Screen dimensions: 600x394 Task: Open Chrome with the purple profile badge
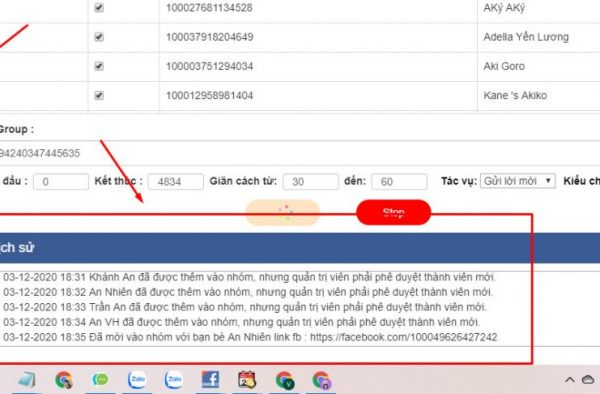point(321,380)
